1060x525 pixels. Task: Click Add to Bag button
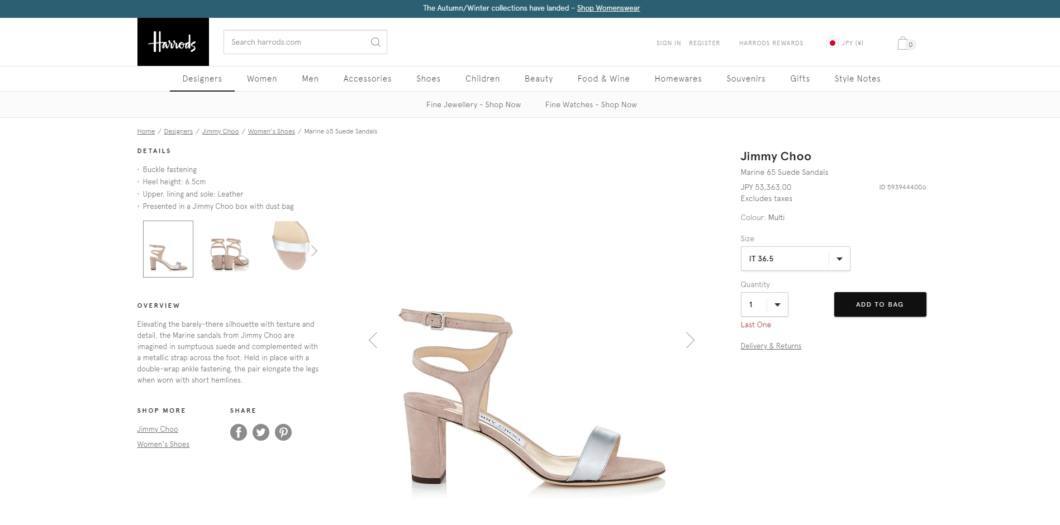tap(880, 305)
